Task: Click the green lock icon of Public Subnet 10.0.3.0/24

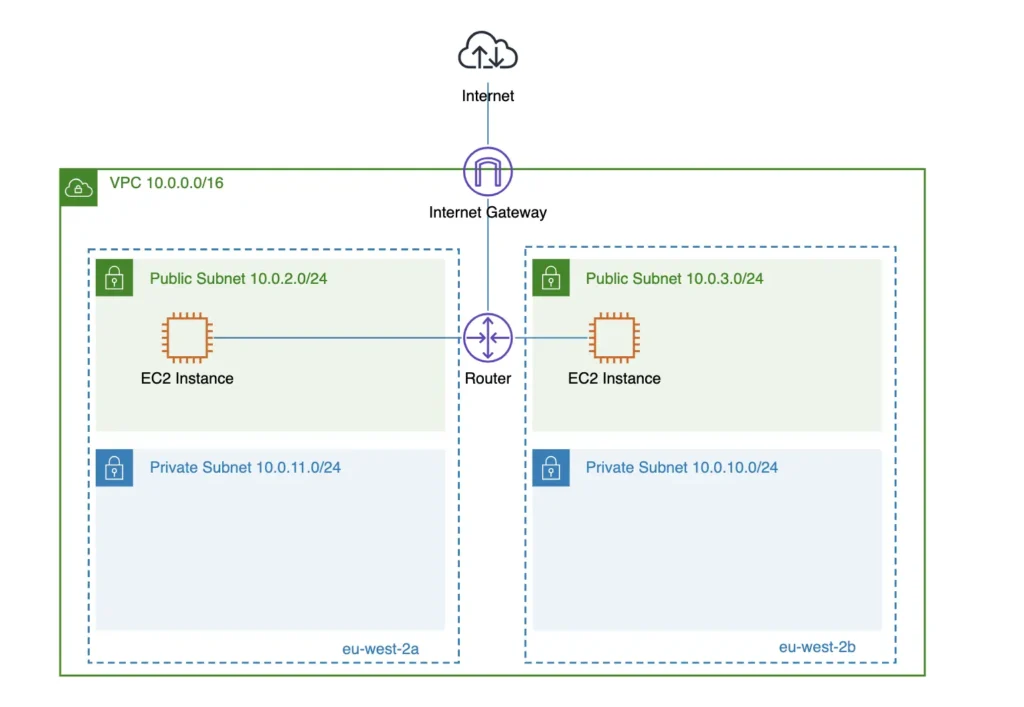Action: [x=551, y=278]
